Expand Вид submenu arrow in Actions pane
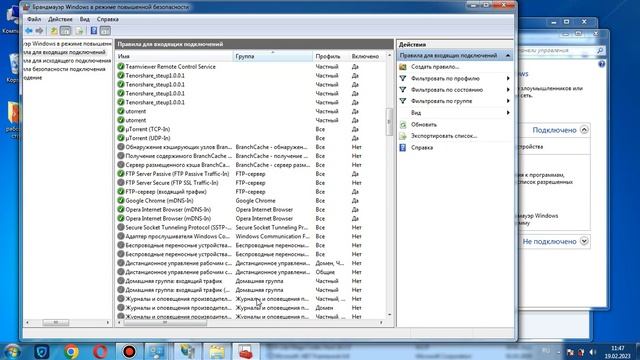Screen dimensions: 640x360 pyautogui.click(x=508, y=113)
